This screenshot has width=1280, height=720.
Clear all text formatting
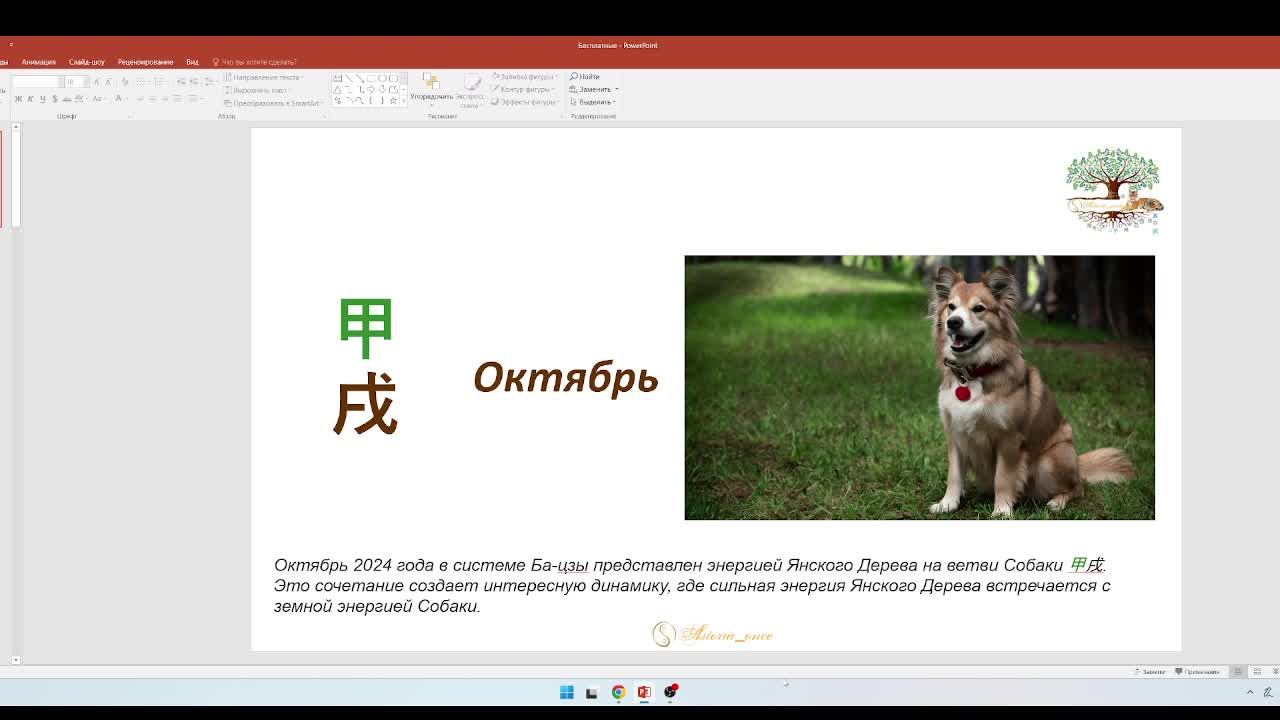coord(124,82)
